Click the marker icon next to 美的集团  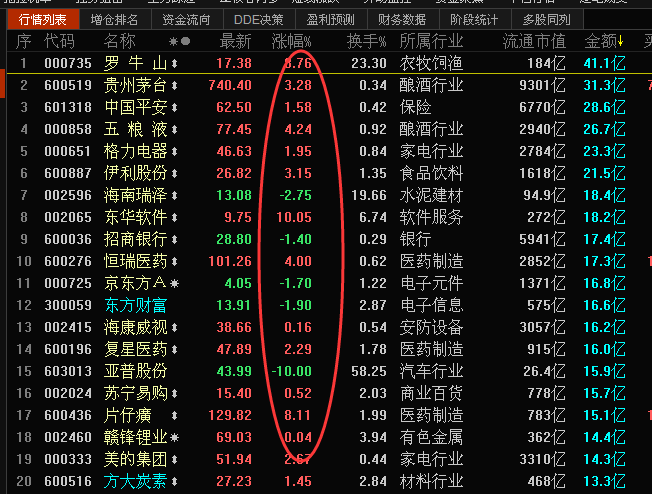coord(175,459)
